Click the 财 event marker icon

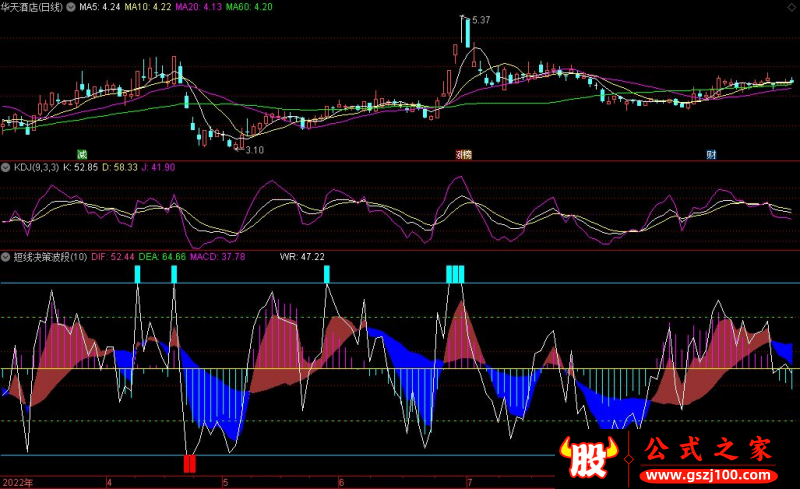711,154
